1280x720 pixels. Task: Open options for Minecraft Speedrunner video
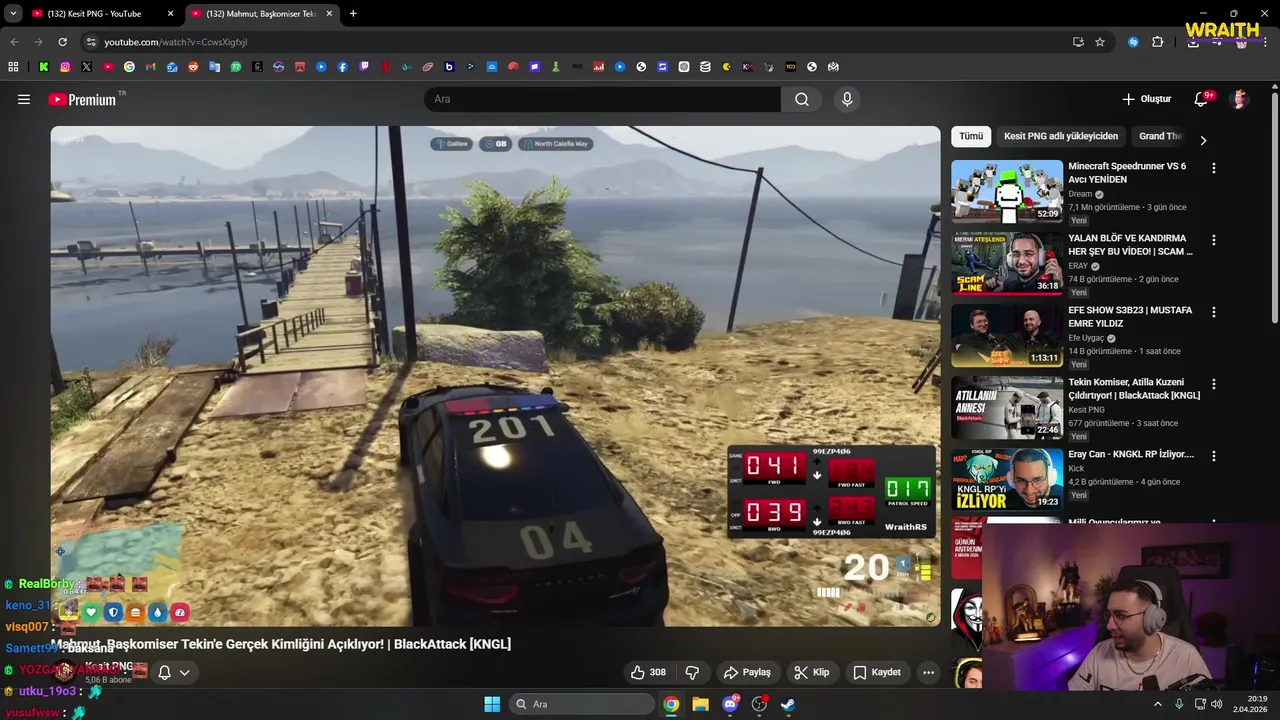tap(1214, 168)
